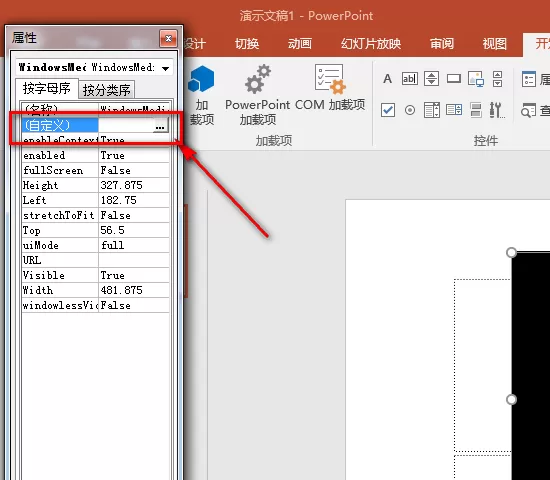Screen dimensions: 550x480
Task: Open COM add-ins dialog
Action: pyautogui.click(x=330, y=88)
